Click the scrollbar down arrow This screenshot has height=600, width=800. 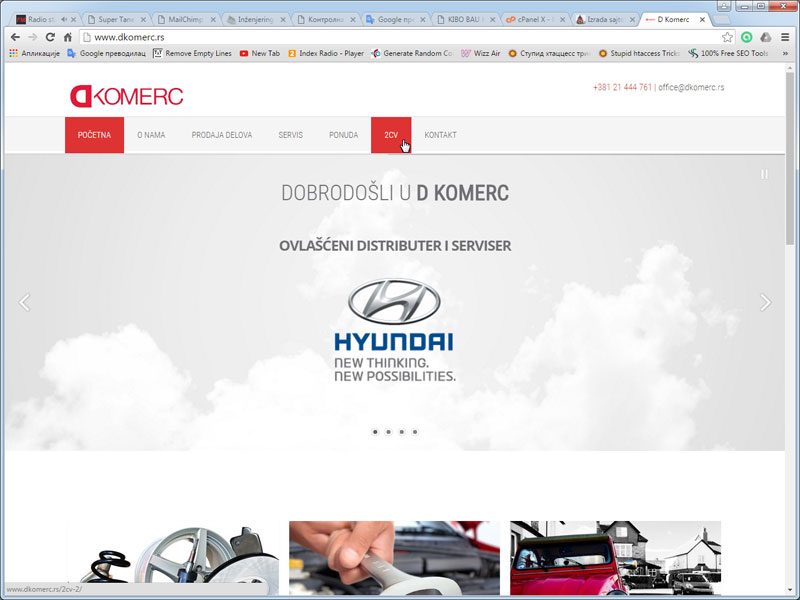pyautogui.click(x=790, y=591)
